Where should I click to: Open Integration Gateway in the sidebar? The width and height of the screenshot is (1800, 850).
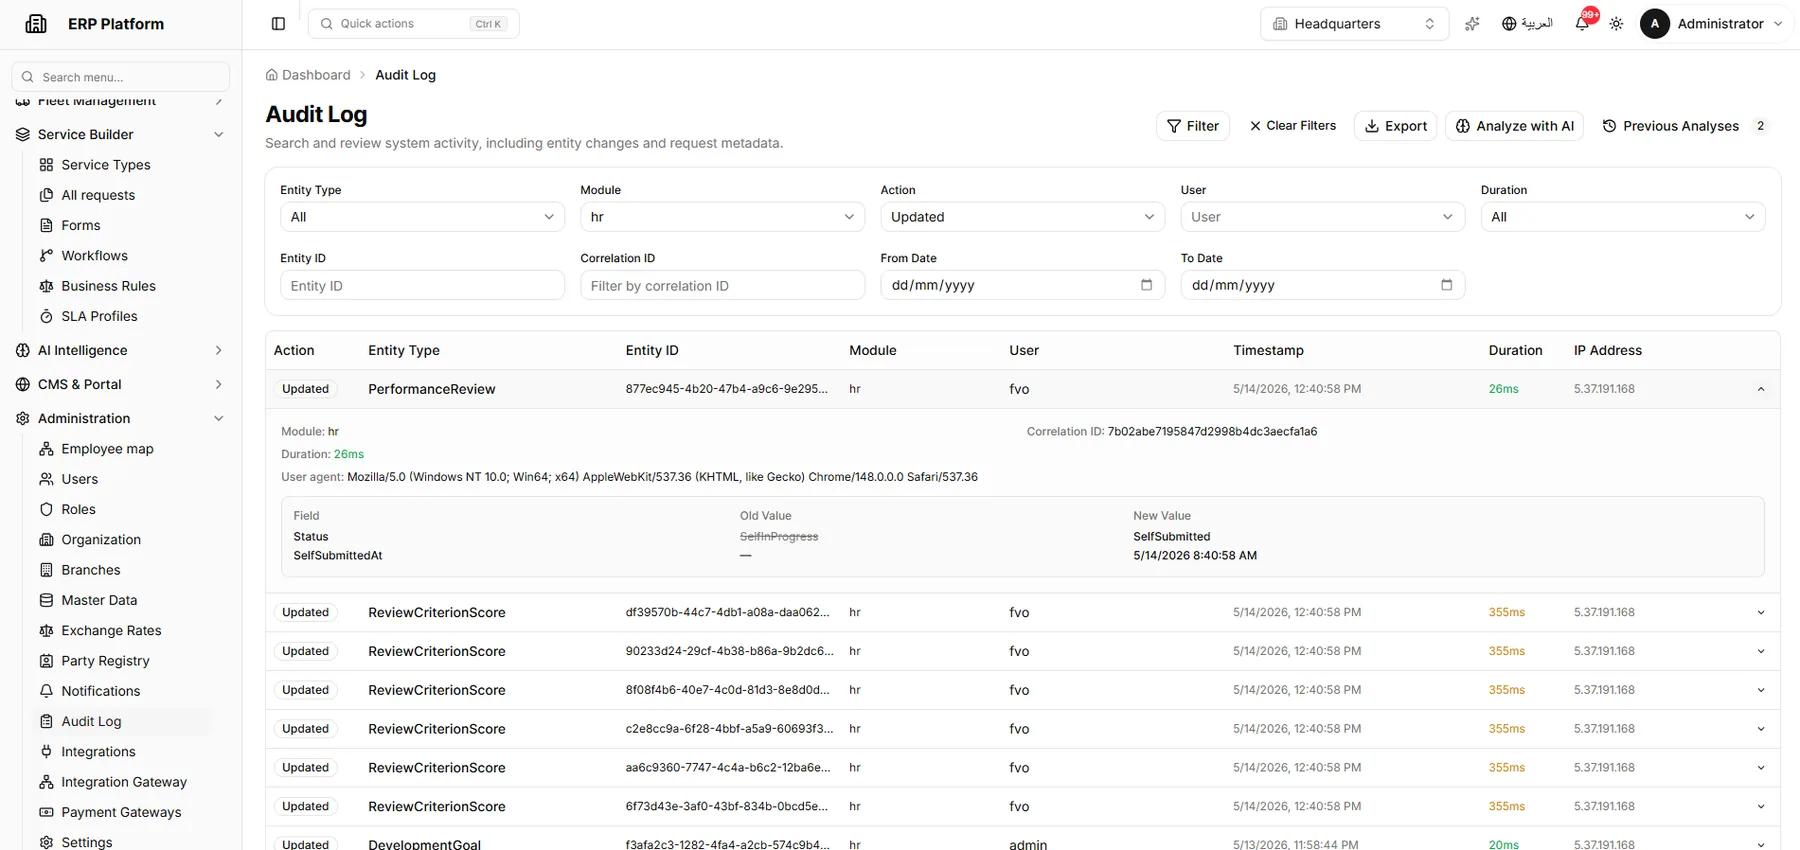click(124, 782)
